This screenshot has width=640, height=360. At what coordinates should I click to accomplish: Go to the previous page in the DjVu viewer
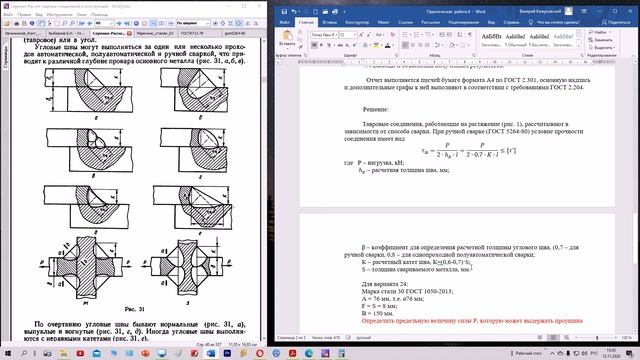coord(89,23)
